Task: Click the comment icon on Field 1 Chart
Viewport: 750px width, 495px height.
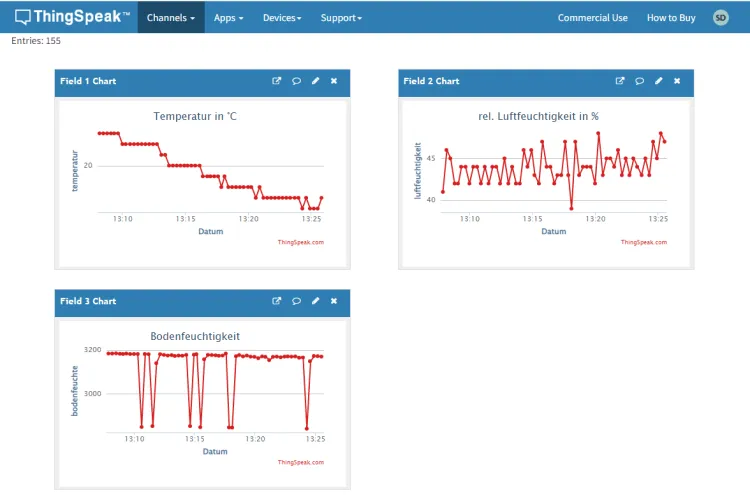Action: [296, 81]
